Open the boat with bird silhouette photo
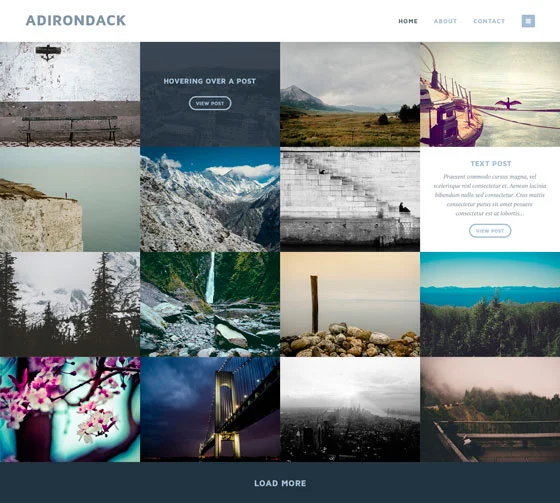 [x=490, y=94]
